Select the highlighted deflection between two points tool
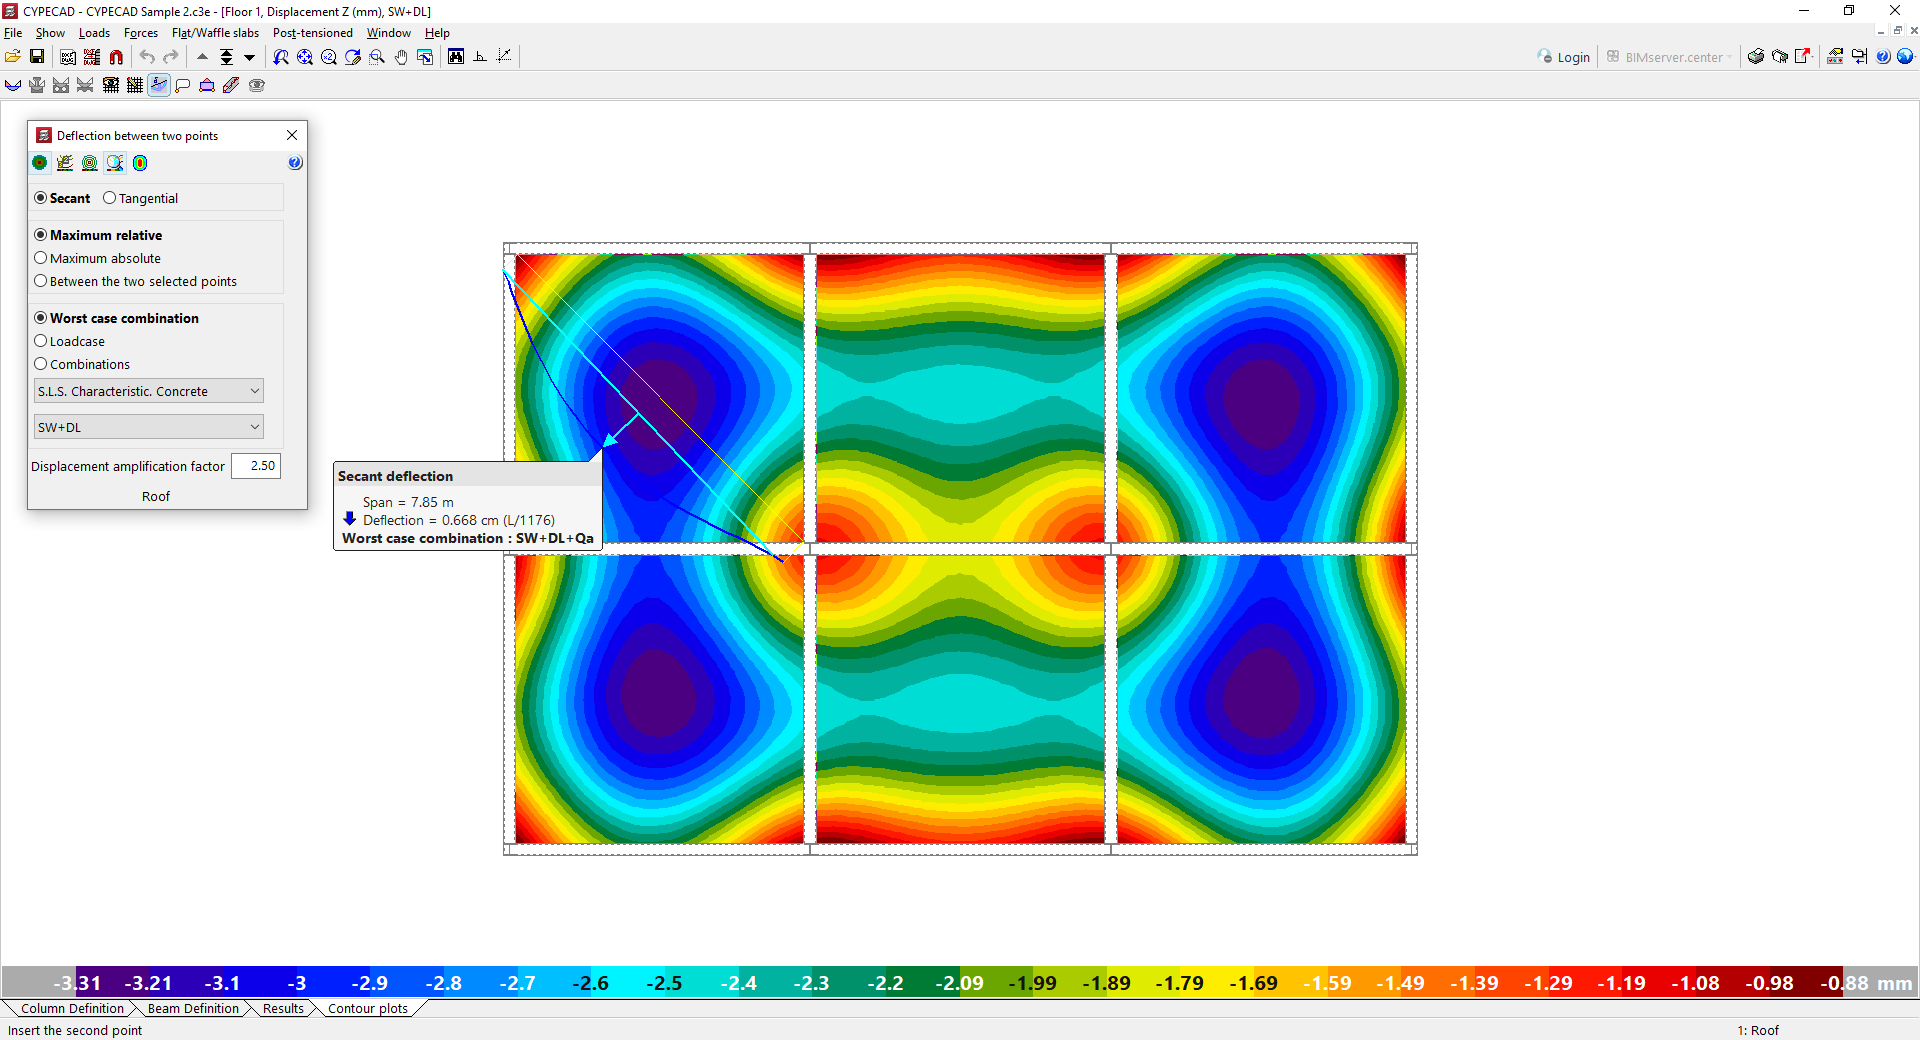Screen dimensions: 1920x1040 (x=159, y=85)
